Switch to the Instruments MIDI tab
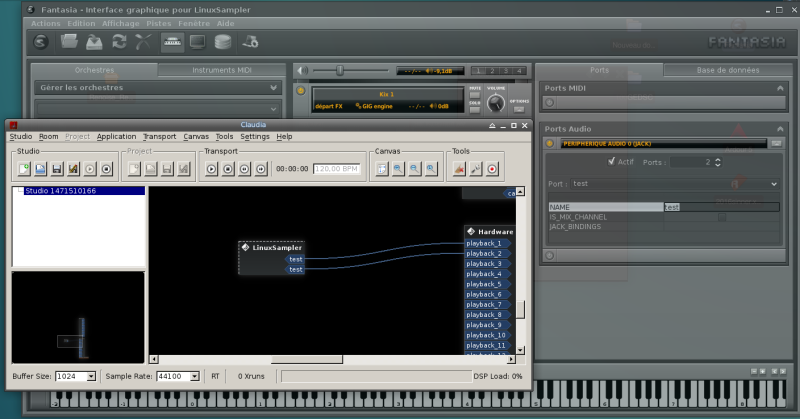The height and width of the screenshot is (419, 800). click(221, 70)
